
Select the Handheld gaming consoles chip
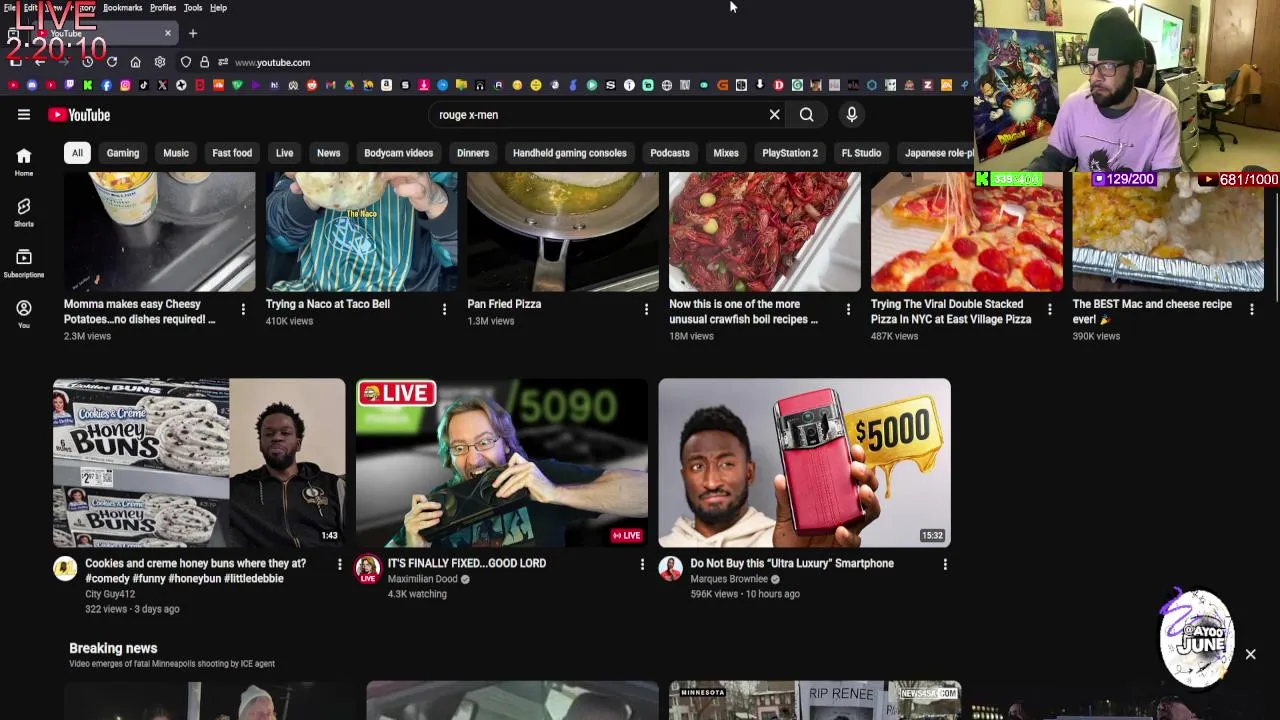point(570,153)
